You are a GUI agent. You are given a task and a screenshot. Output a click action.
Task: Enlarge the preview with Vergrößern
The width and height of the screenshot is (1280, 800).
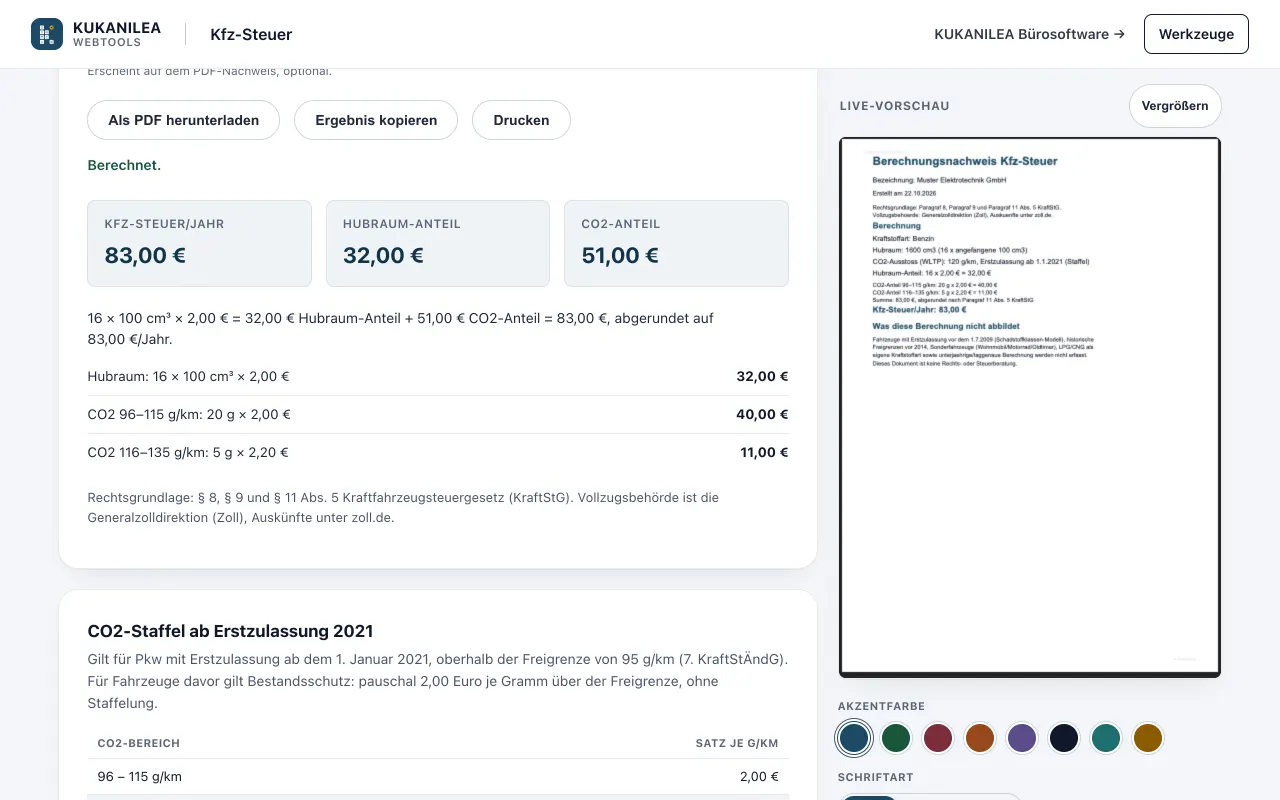tap(1175, 106)
